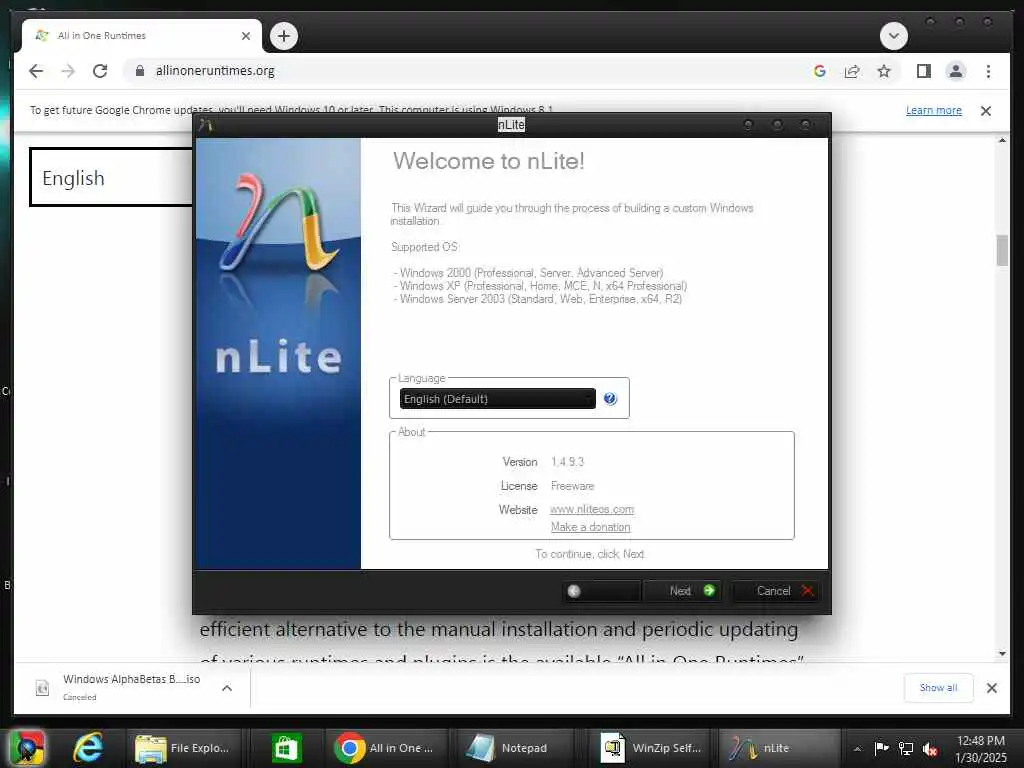This screenshot has width=1024, height=768.
Task: Reload the allinoneruntimes.org page
Action: pos(100,71)
